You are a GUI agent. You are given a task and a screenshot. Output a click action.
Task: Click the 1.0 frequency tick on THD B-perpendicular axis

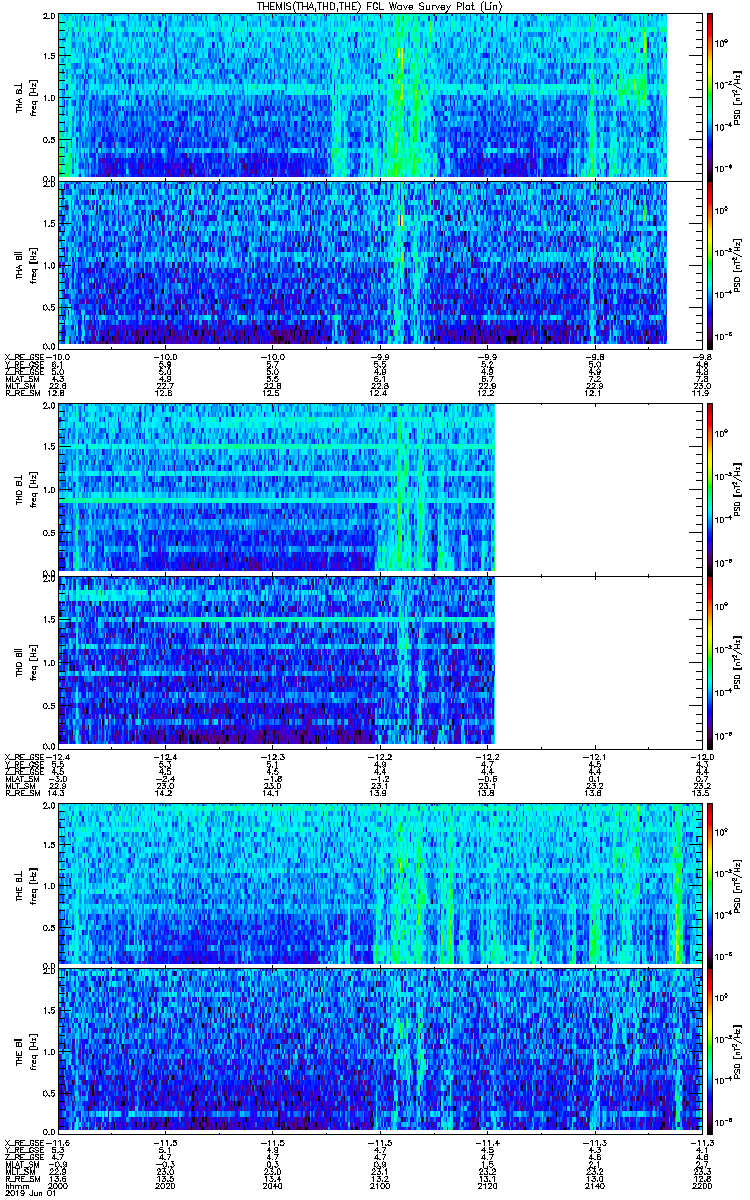[x=50, y=489]
